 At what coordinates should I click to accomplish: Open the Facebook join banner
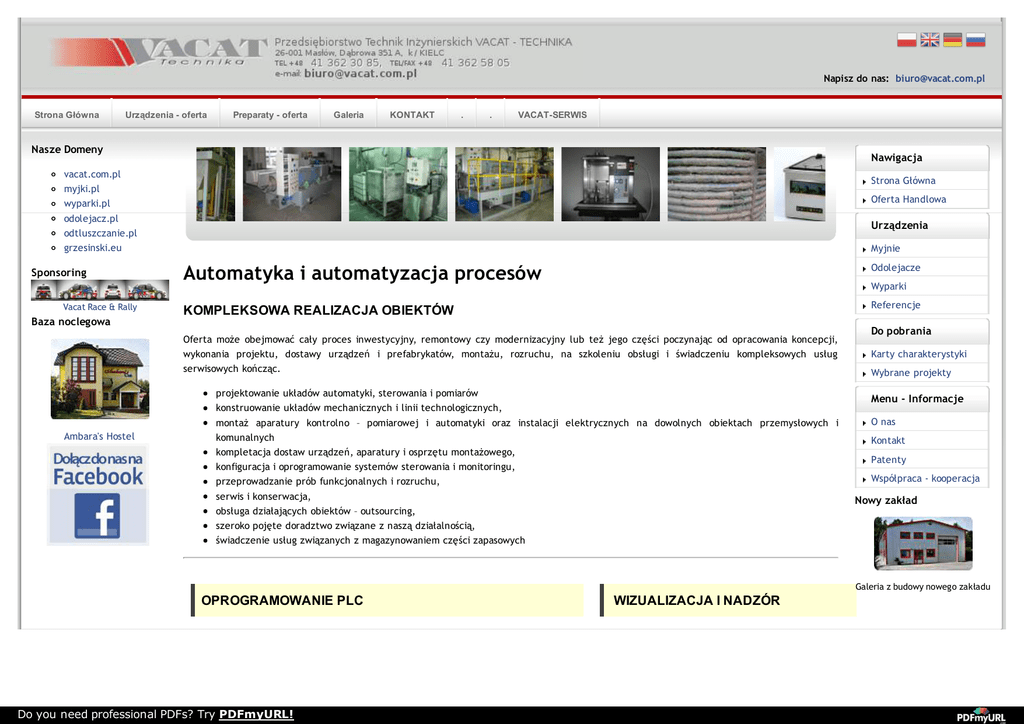click(98, 495)
